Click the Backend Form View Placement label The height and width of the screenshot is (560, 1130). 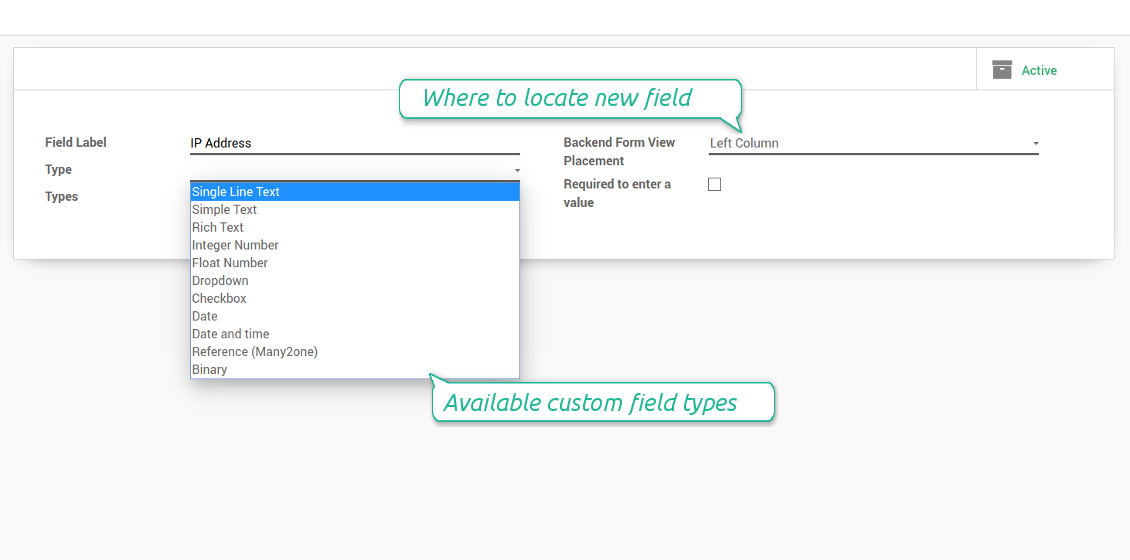pyautogui.click(x=619, y=151)
